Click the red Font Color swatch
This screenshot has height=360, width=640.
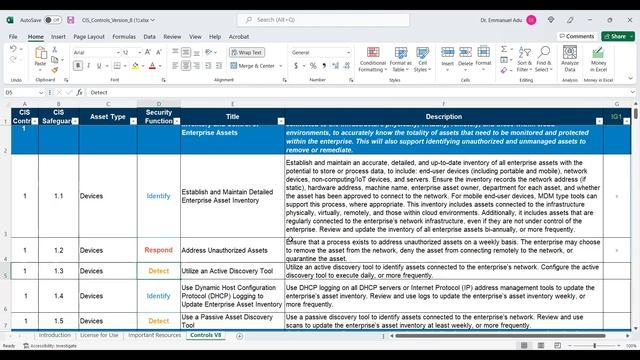point(152,66)
